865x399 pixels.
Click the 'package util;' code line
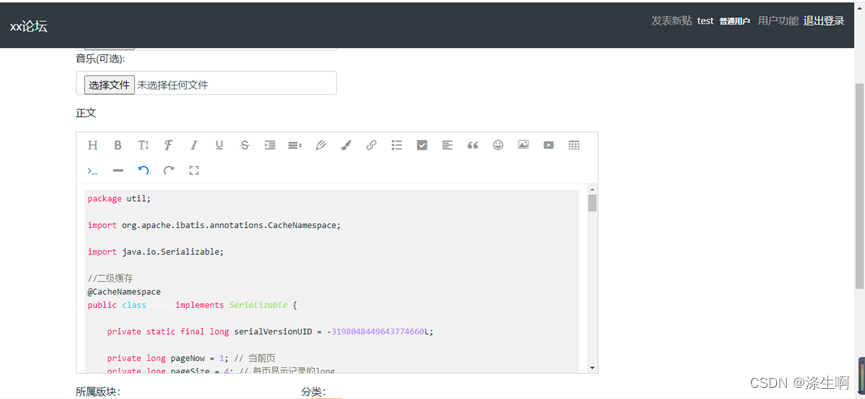coord(119,199)
